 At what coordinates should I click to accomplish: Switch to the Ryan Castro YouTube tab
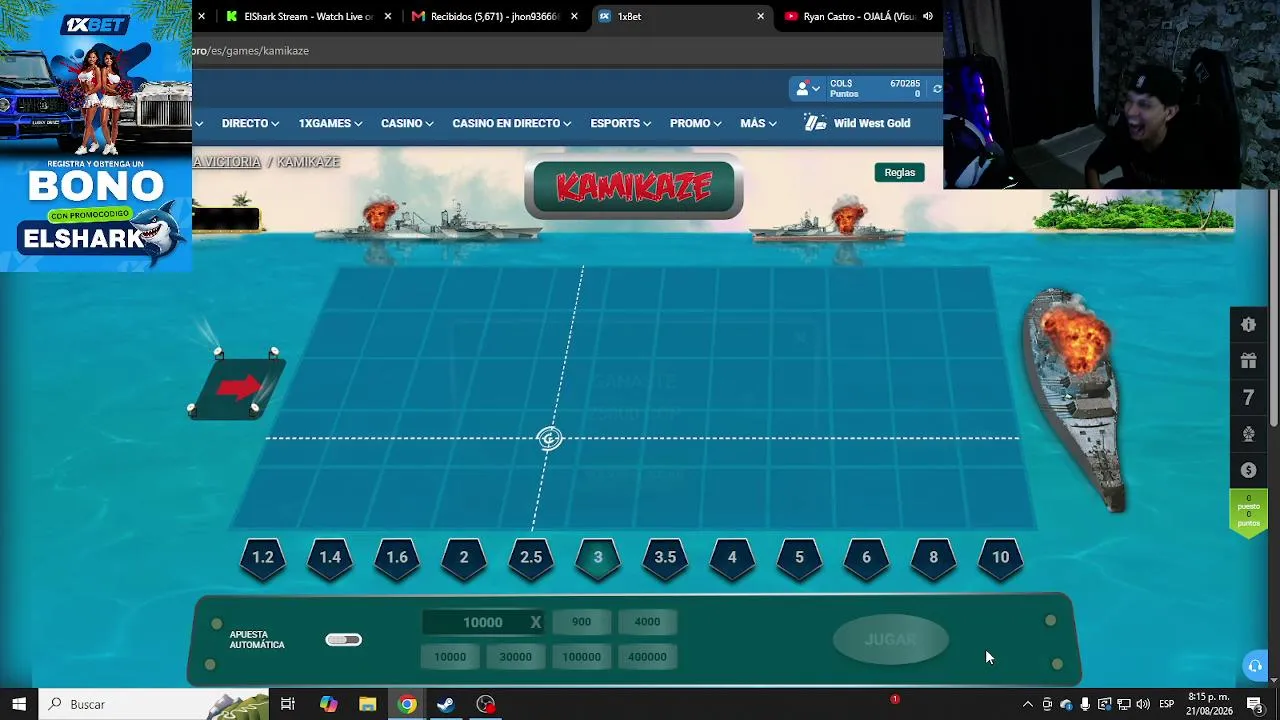(859, 16)
